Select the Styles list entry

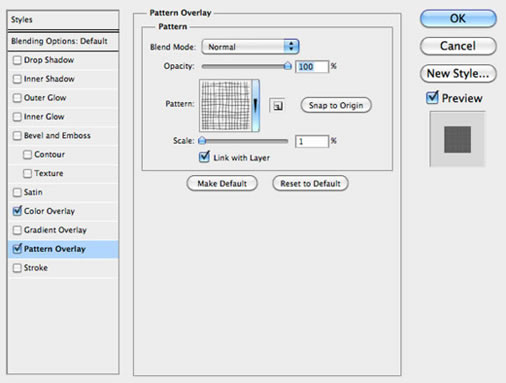[x=63, y=20]
